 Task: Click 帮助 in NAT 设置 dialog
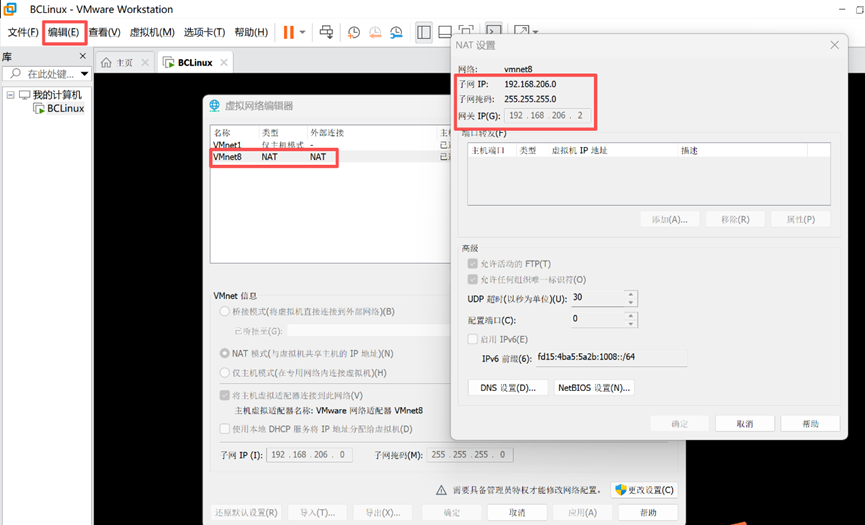pyautogui.click(x=810, y=424)
